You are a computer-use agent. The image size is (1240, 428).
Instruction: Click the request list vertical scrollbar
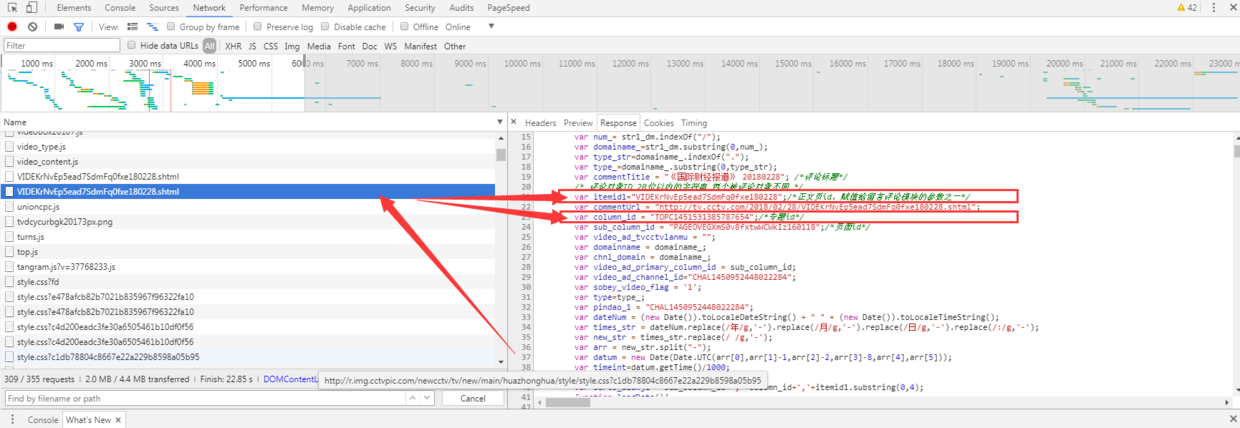coord(501,155)
